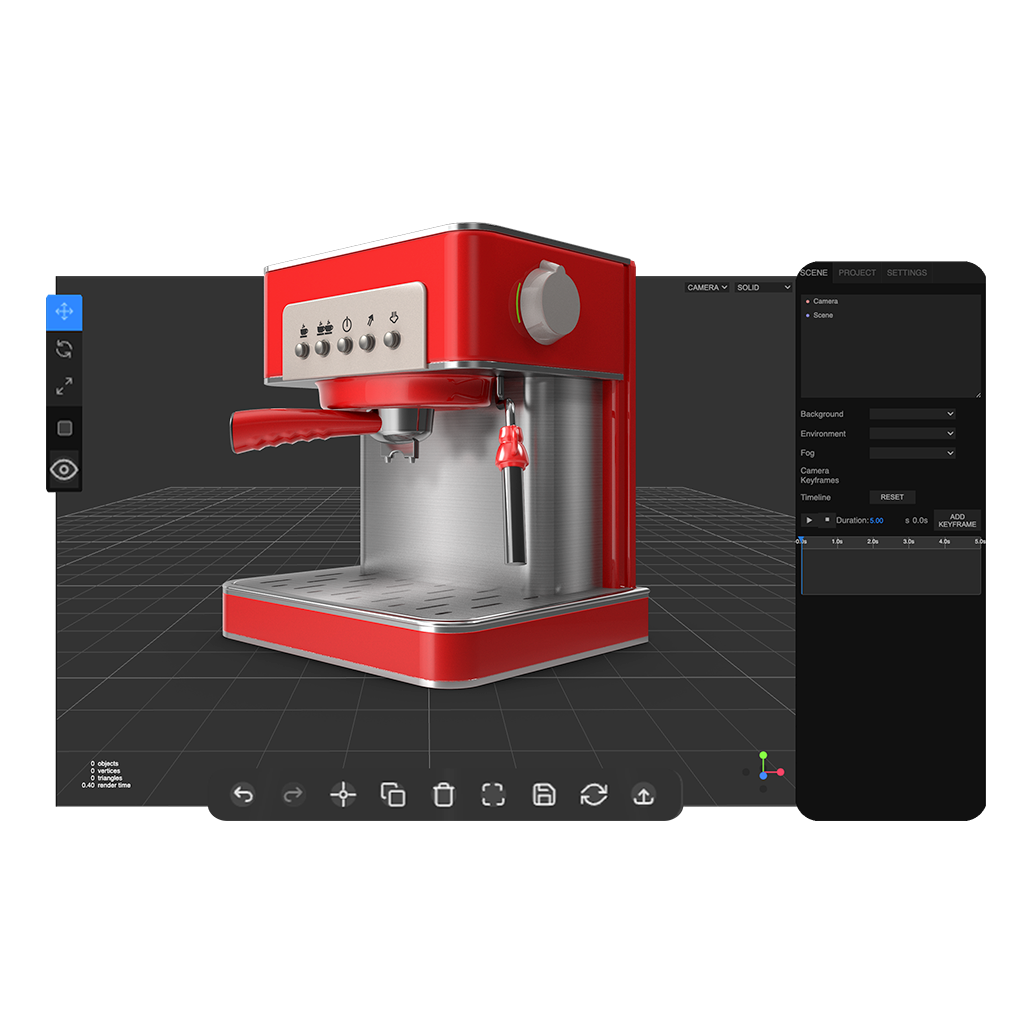This screenshot has width=1024, height=1024.
Task: Export the model using the upload icon
Action: [x=643, y=796]
